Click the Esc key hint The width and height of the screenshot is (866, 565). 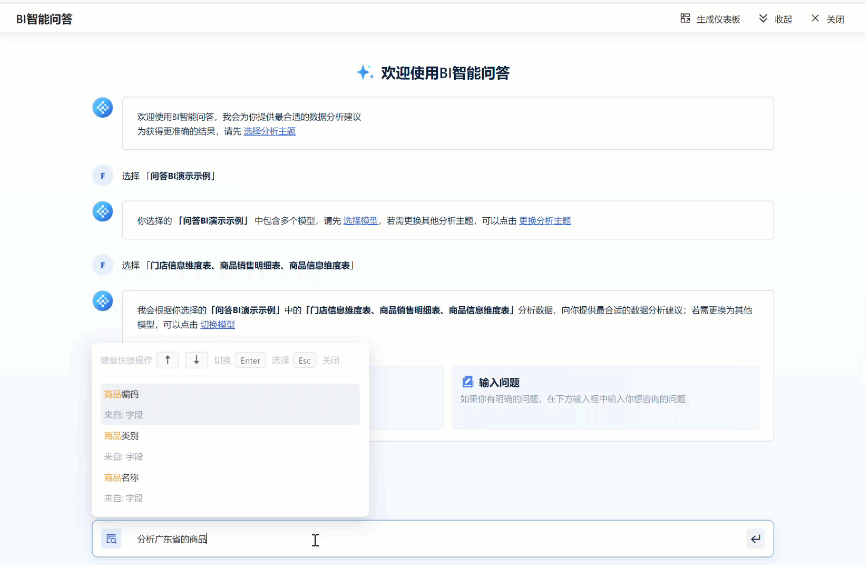304,360
